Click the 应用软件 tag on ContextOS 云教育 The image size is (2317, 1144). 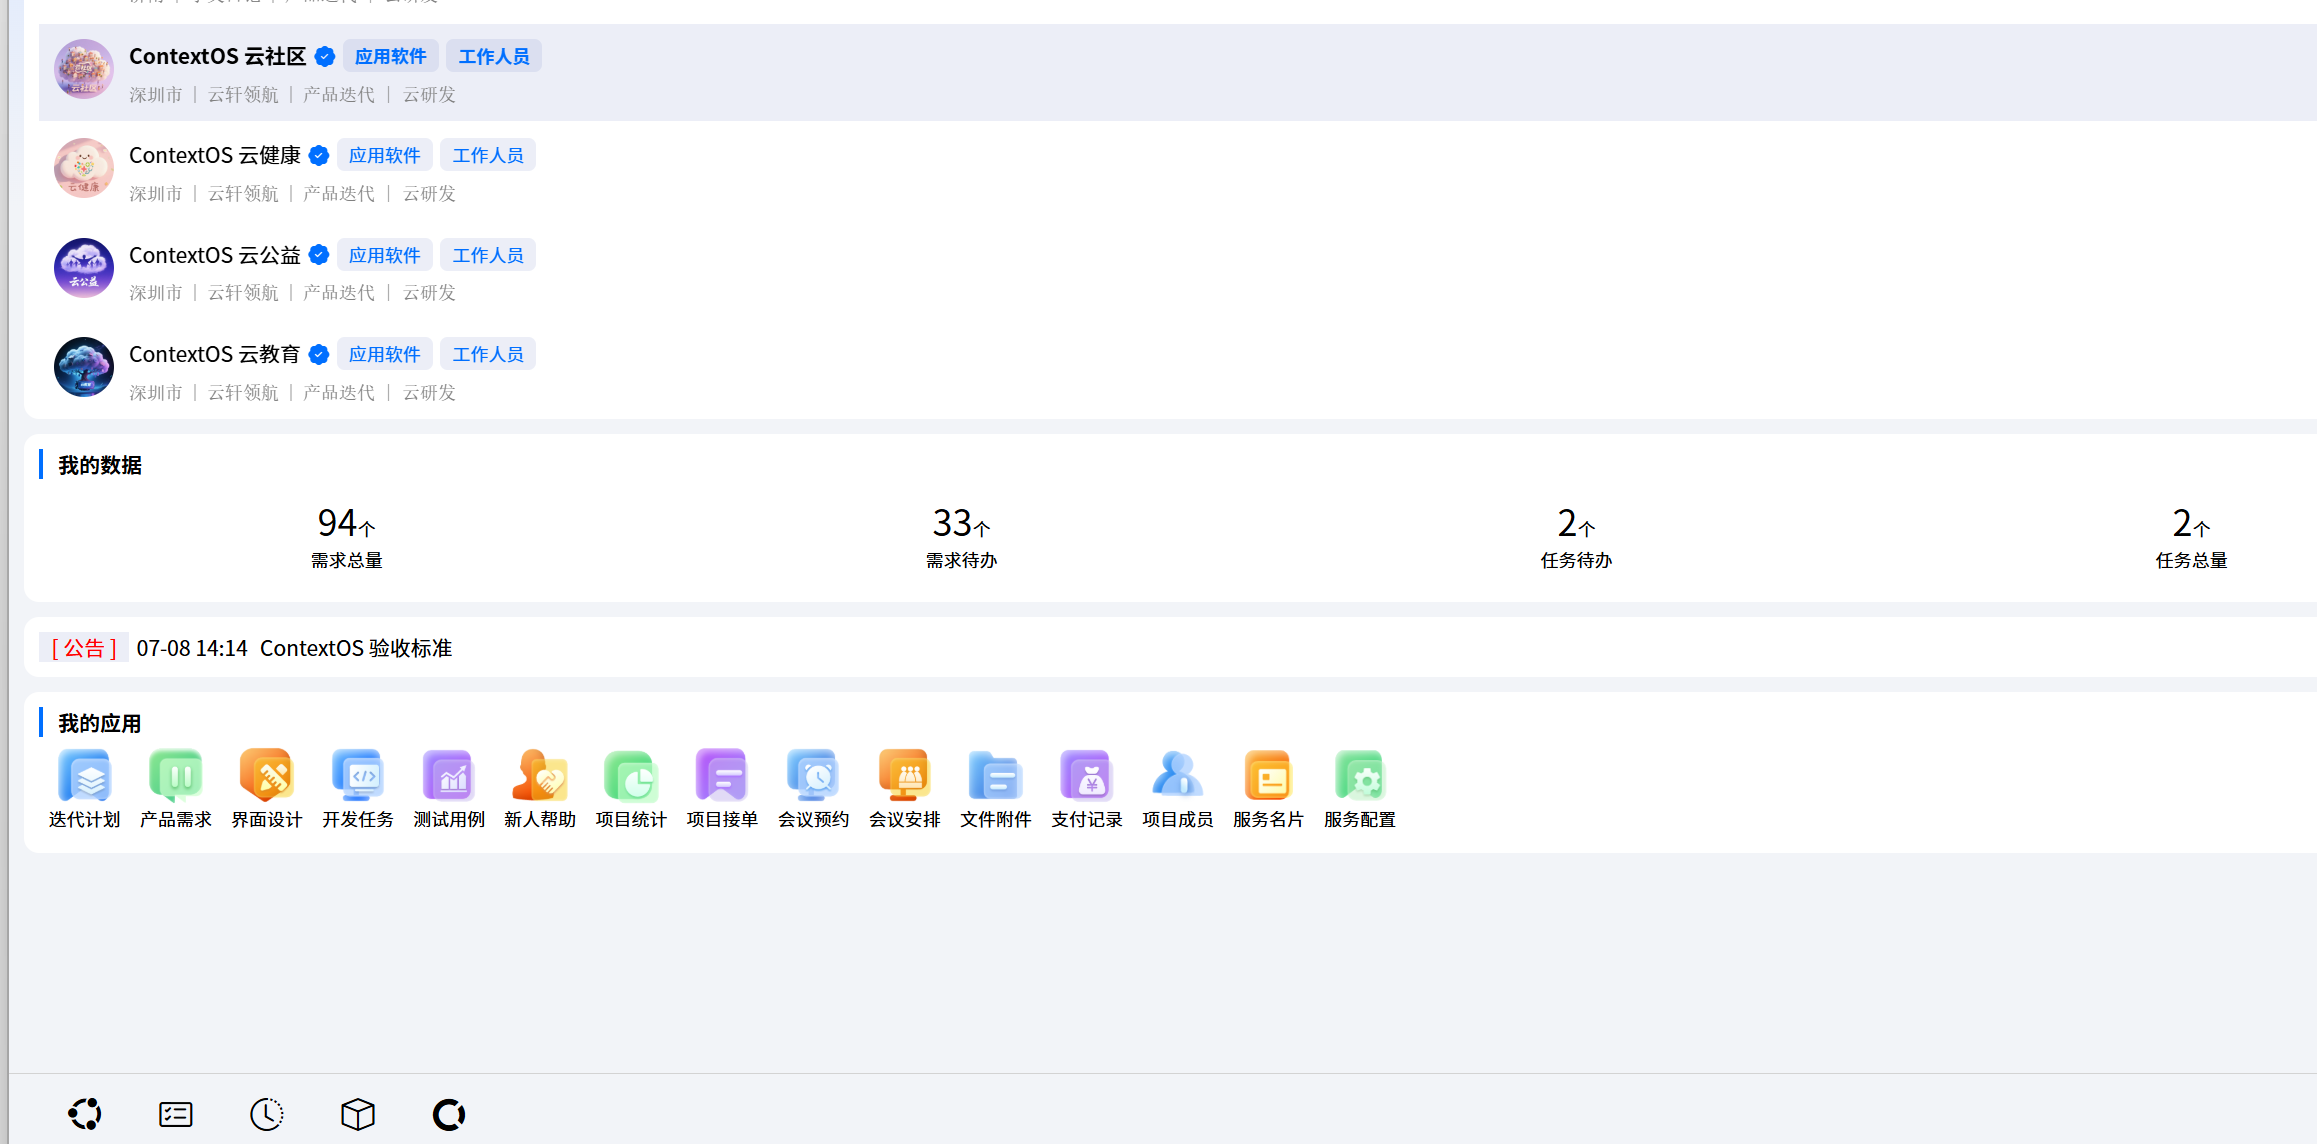tap(384, 354)
